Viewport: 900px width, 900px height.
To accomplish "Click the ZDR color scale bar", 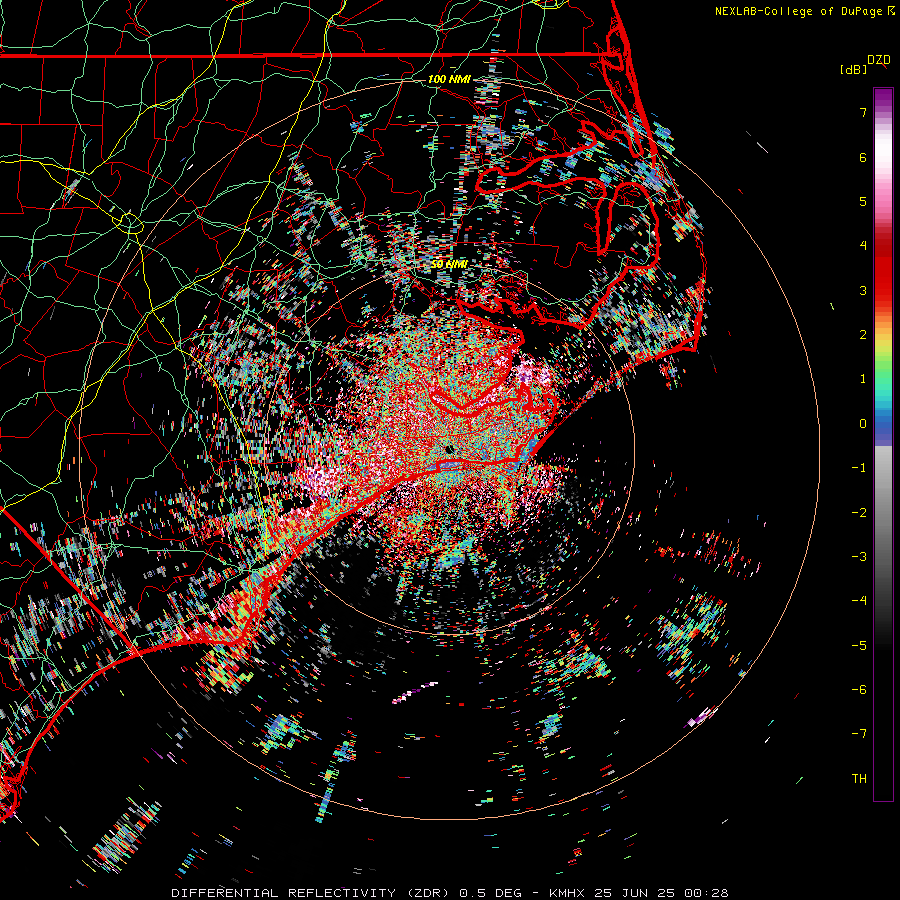I will tap(883, 444).
